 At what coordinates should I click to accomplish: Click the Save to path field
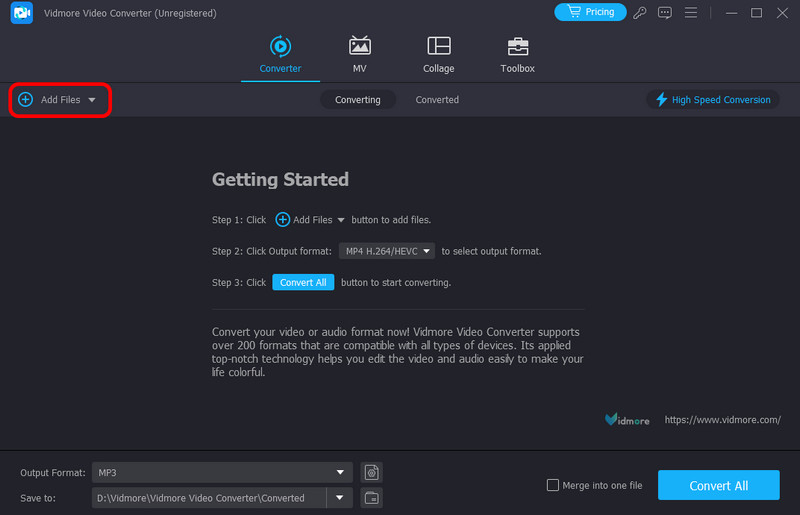pyautogui.click(x=208, y=497)
